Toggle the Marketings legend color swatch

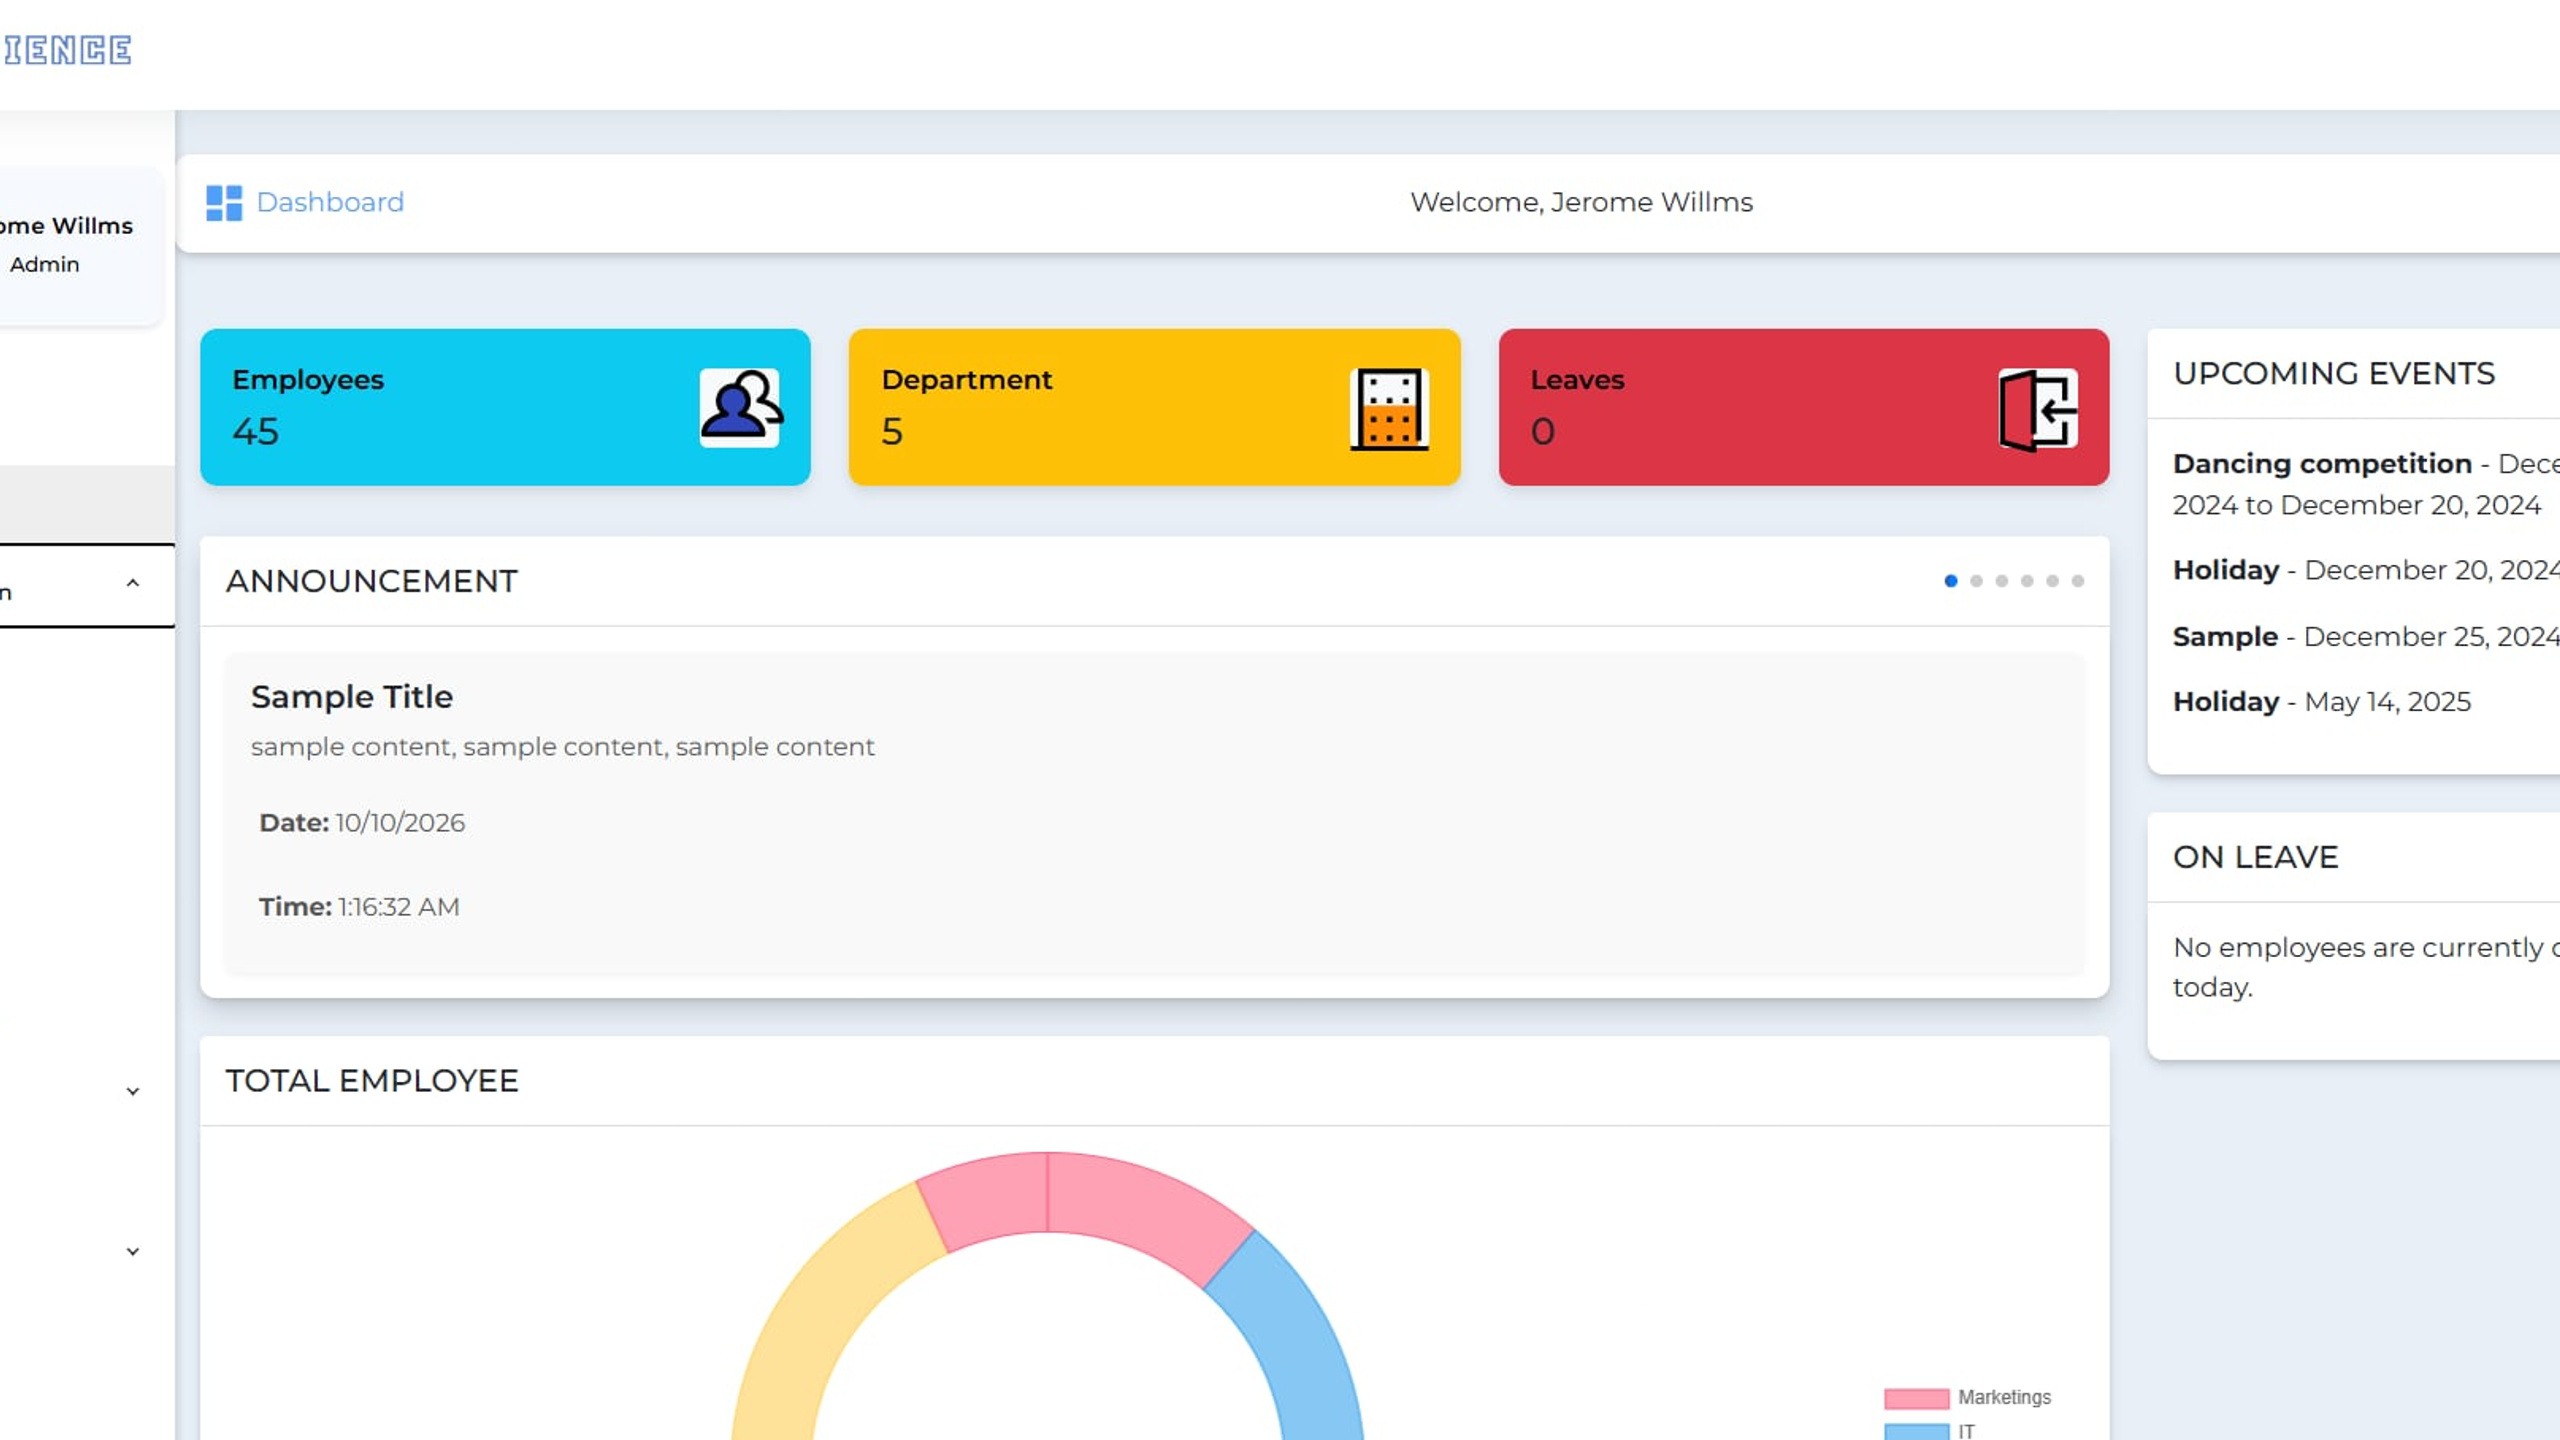tap(1916, 1398)
